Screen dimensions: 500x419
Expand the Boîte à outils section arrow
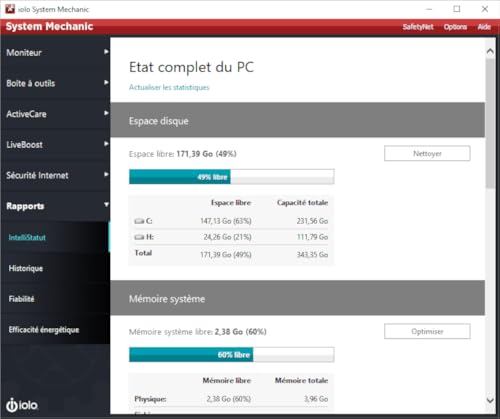(x=106, y=82)
